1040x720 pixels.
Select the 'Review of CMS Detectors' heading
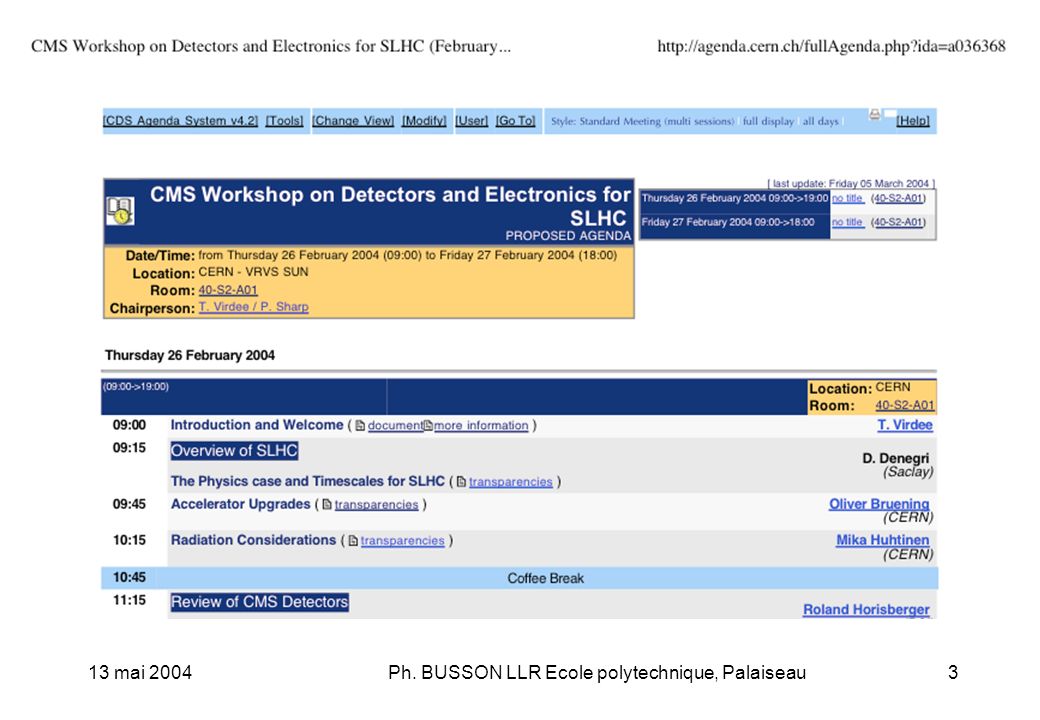[x=259, y=602]
